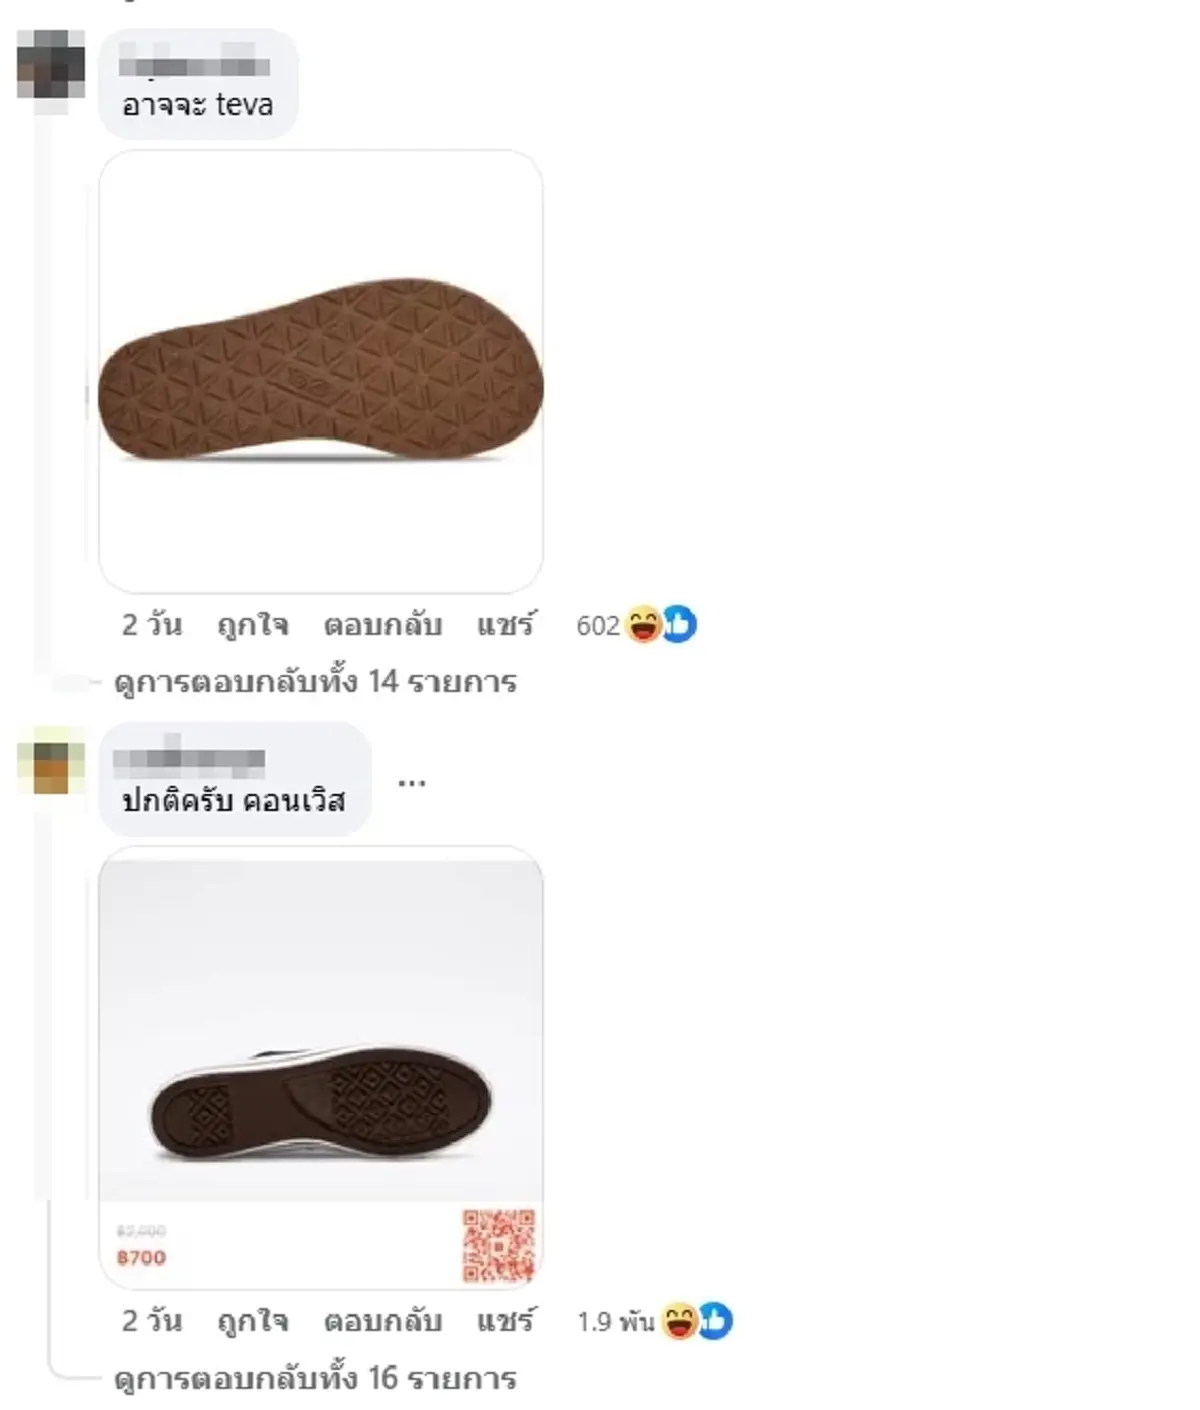Image resolution: width=1200 pixels, height=1410 pixels.
Task: Reply to the Converse comment with ตอบกลับ
Action: 382,1321
